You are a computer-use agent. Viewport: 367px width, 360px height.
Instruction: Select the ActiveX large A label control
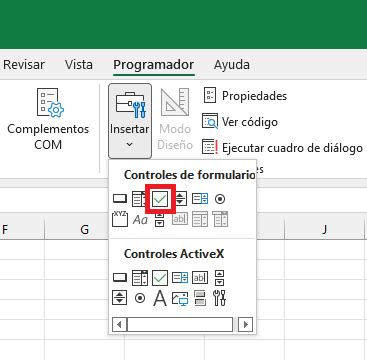coord(160,298)
